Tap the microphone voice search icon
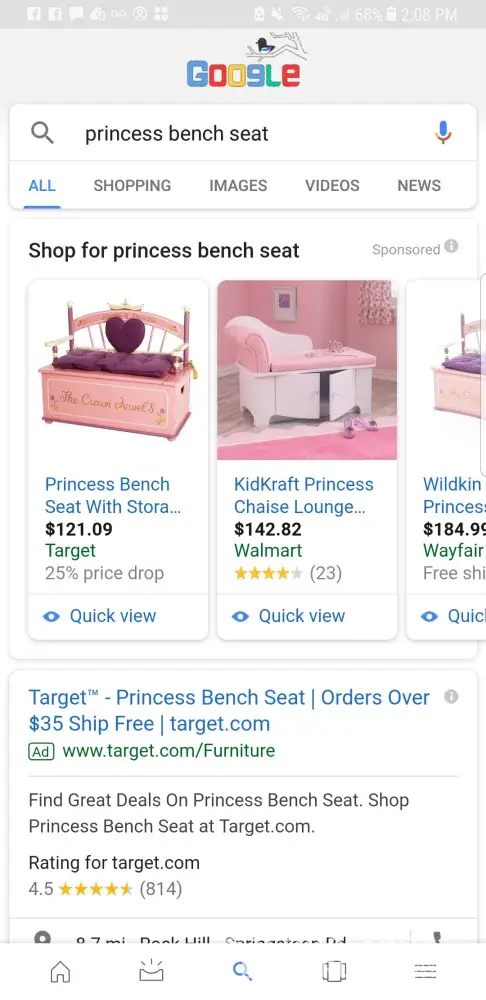 click(443, 133)
